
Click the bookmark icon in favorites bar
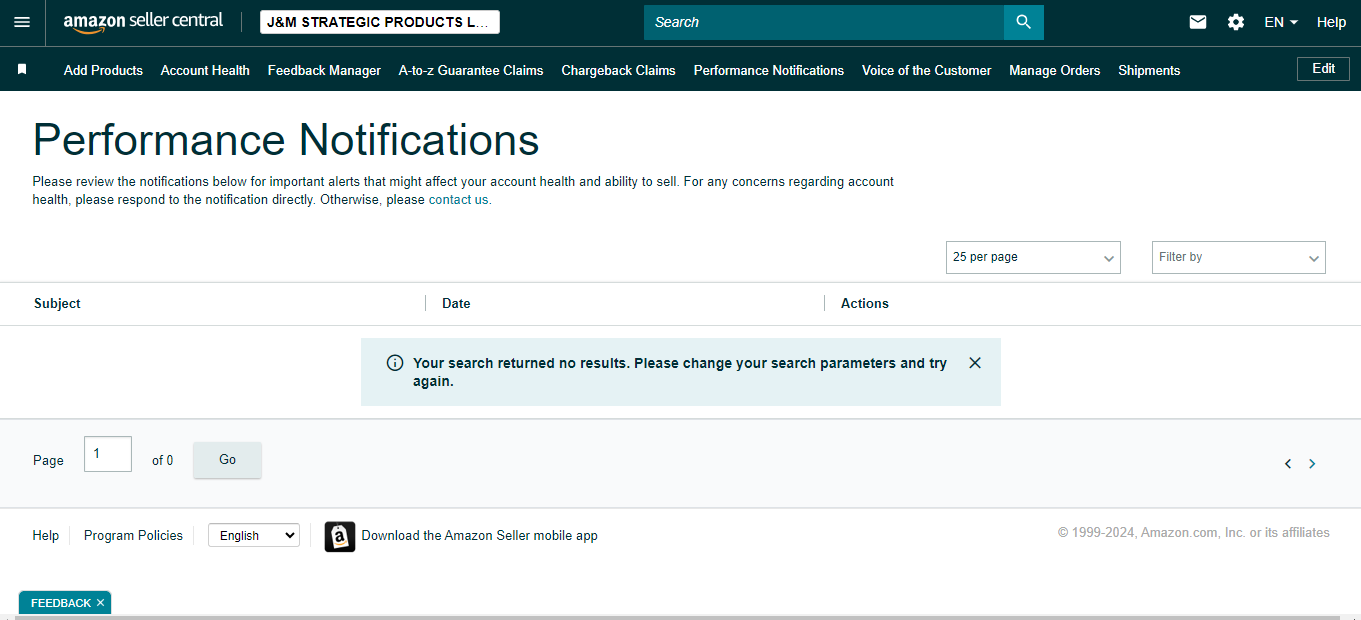click(22, 70)
